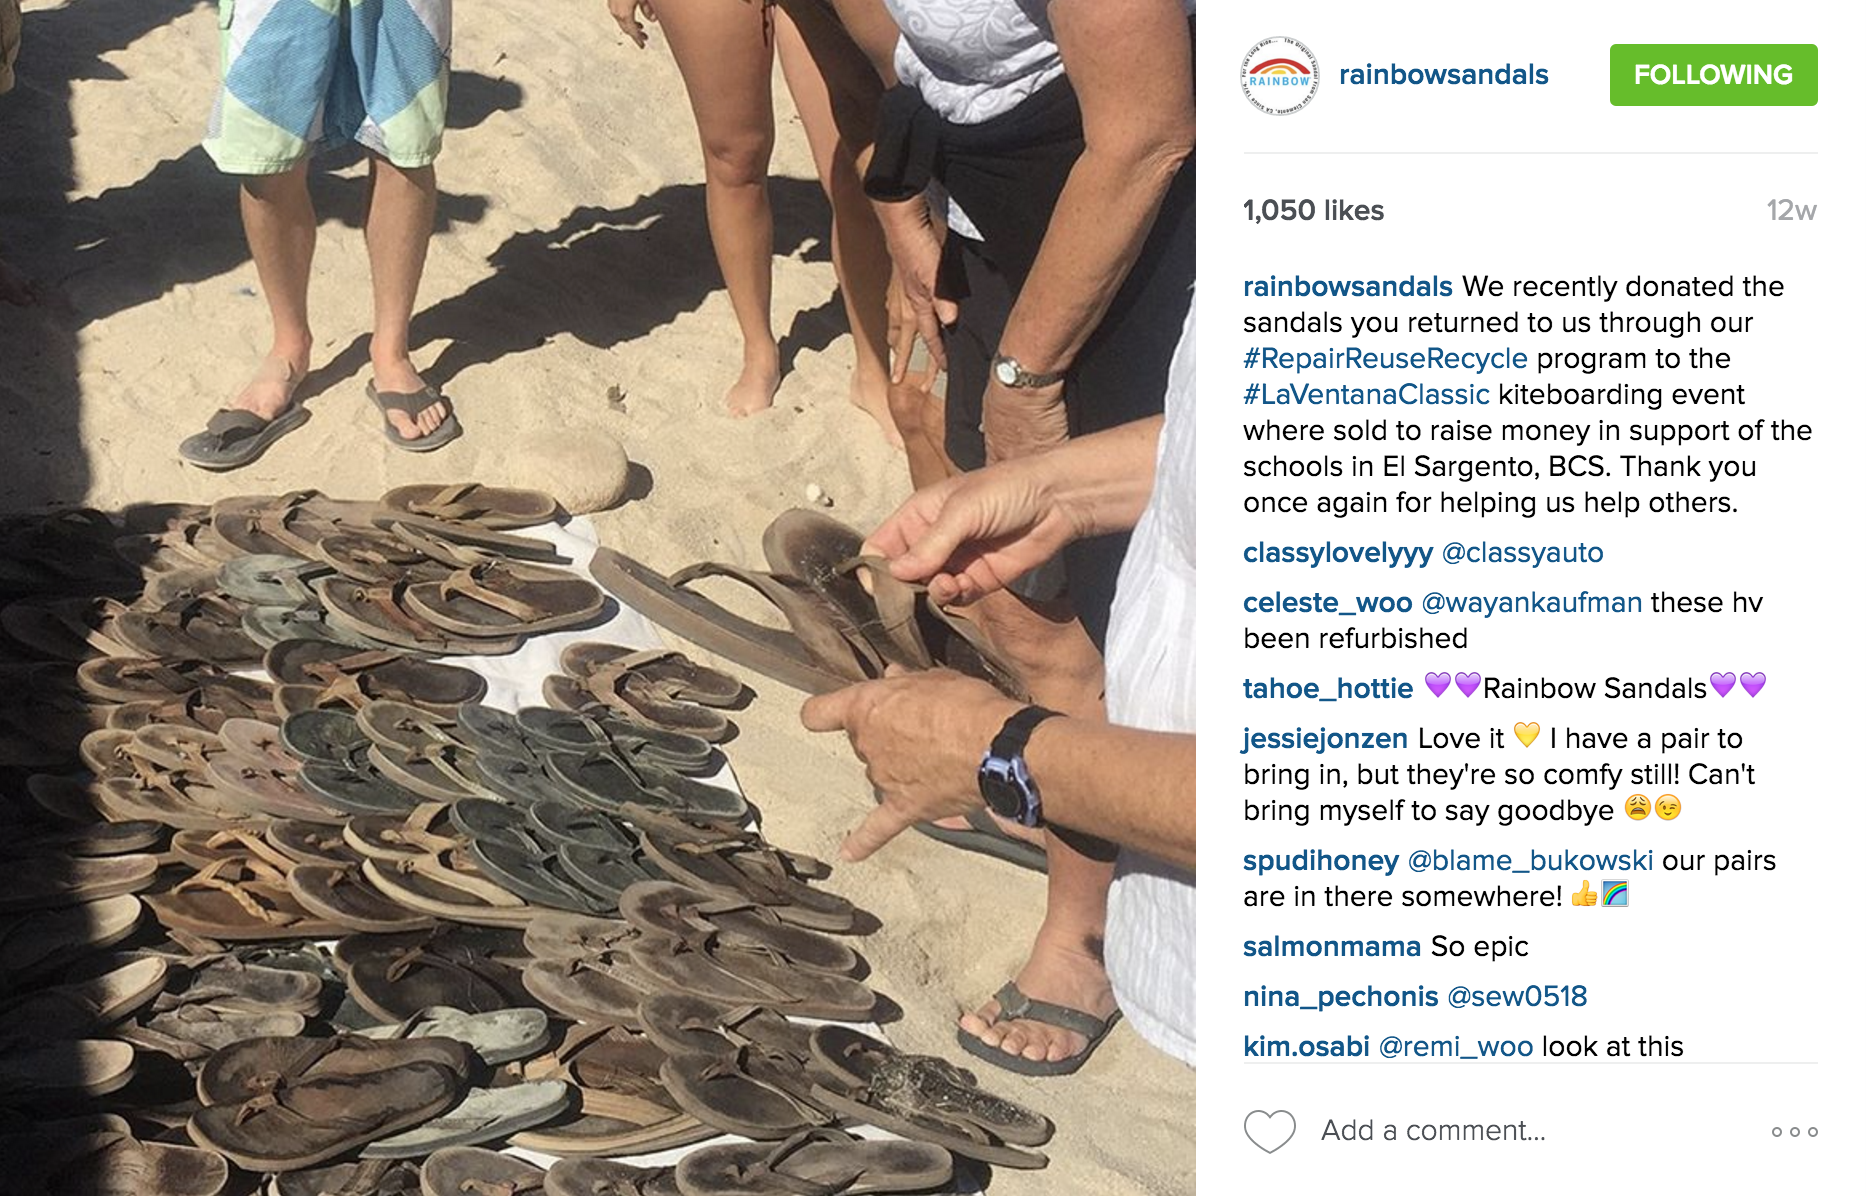Visit the @classyauto mentioned account
The image size is (1866, 1196).
[x=1522, y=552]
